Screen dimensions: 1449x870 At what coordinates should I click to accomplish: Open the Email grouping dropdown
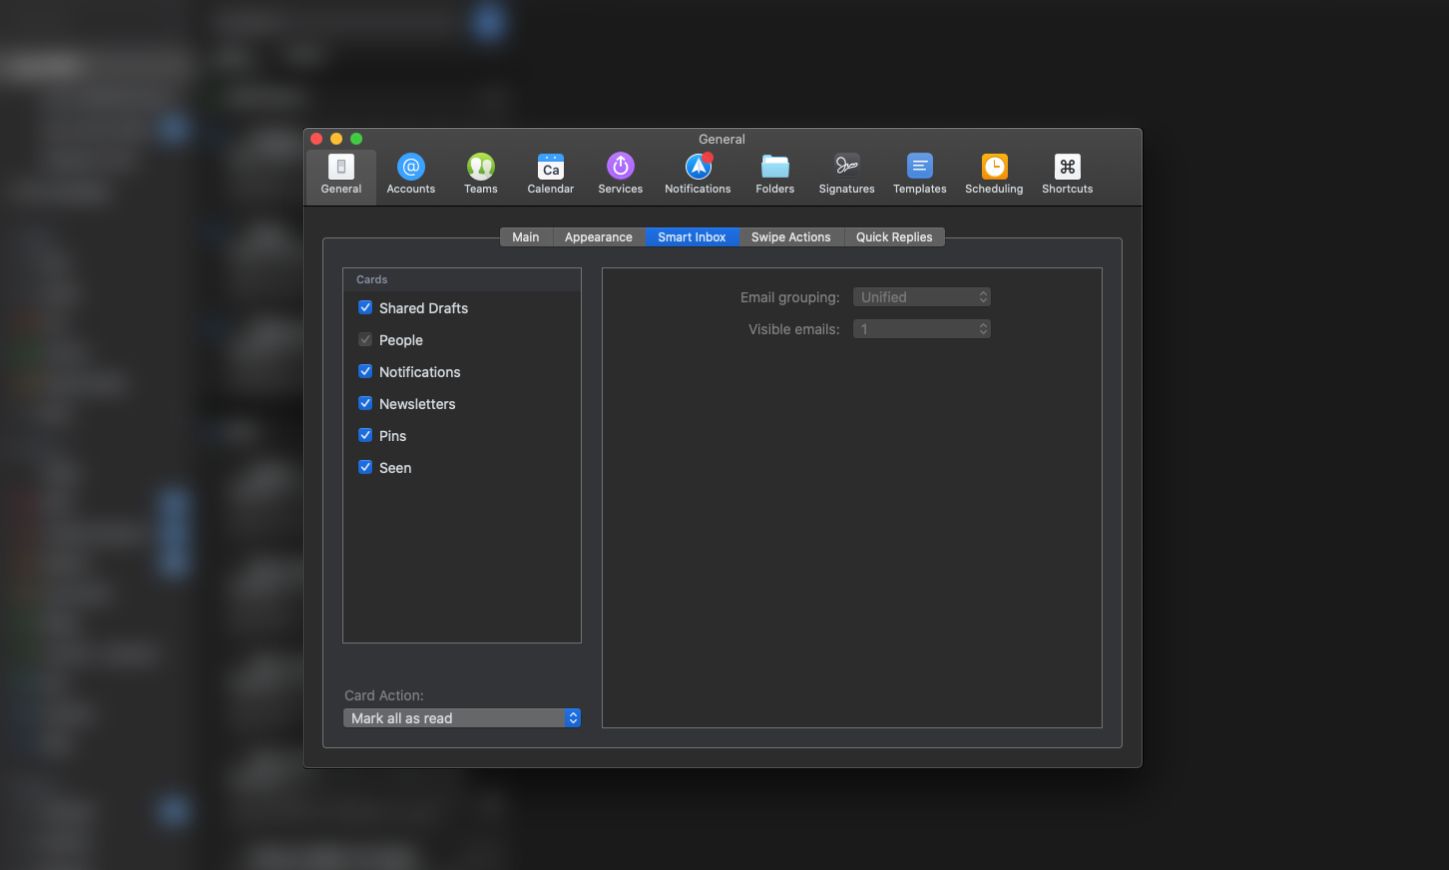coord(921,297)
